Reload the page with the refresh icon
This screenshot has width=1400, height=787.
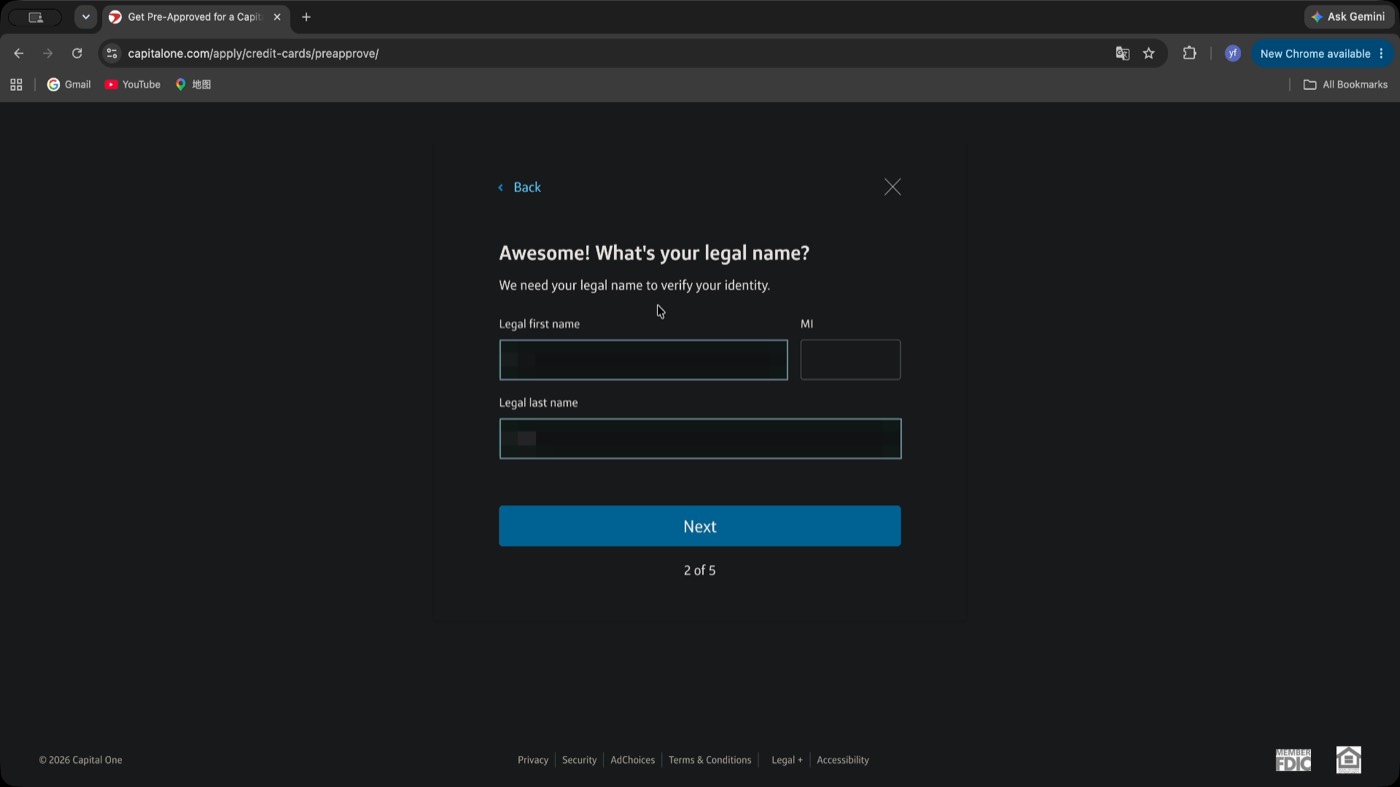(x=77, y=53)
